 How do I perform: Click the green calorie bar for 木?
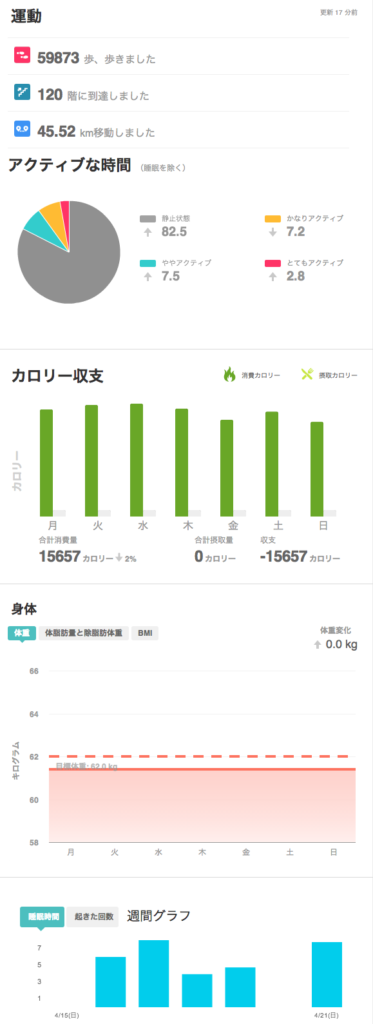(182, 463)
